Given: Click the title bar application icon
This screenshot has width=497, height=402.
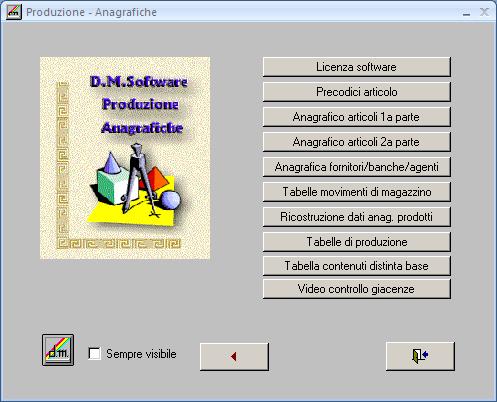Looking at the screenshot, I should [x=14, y=12].
